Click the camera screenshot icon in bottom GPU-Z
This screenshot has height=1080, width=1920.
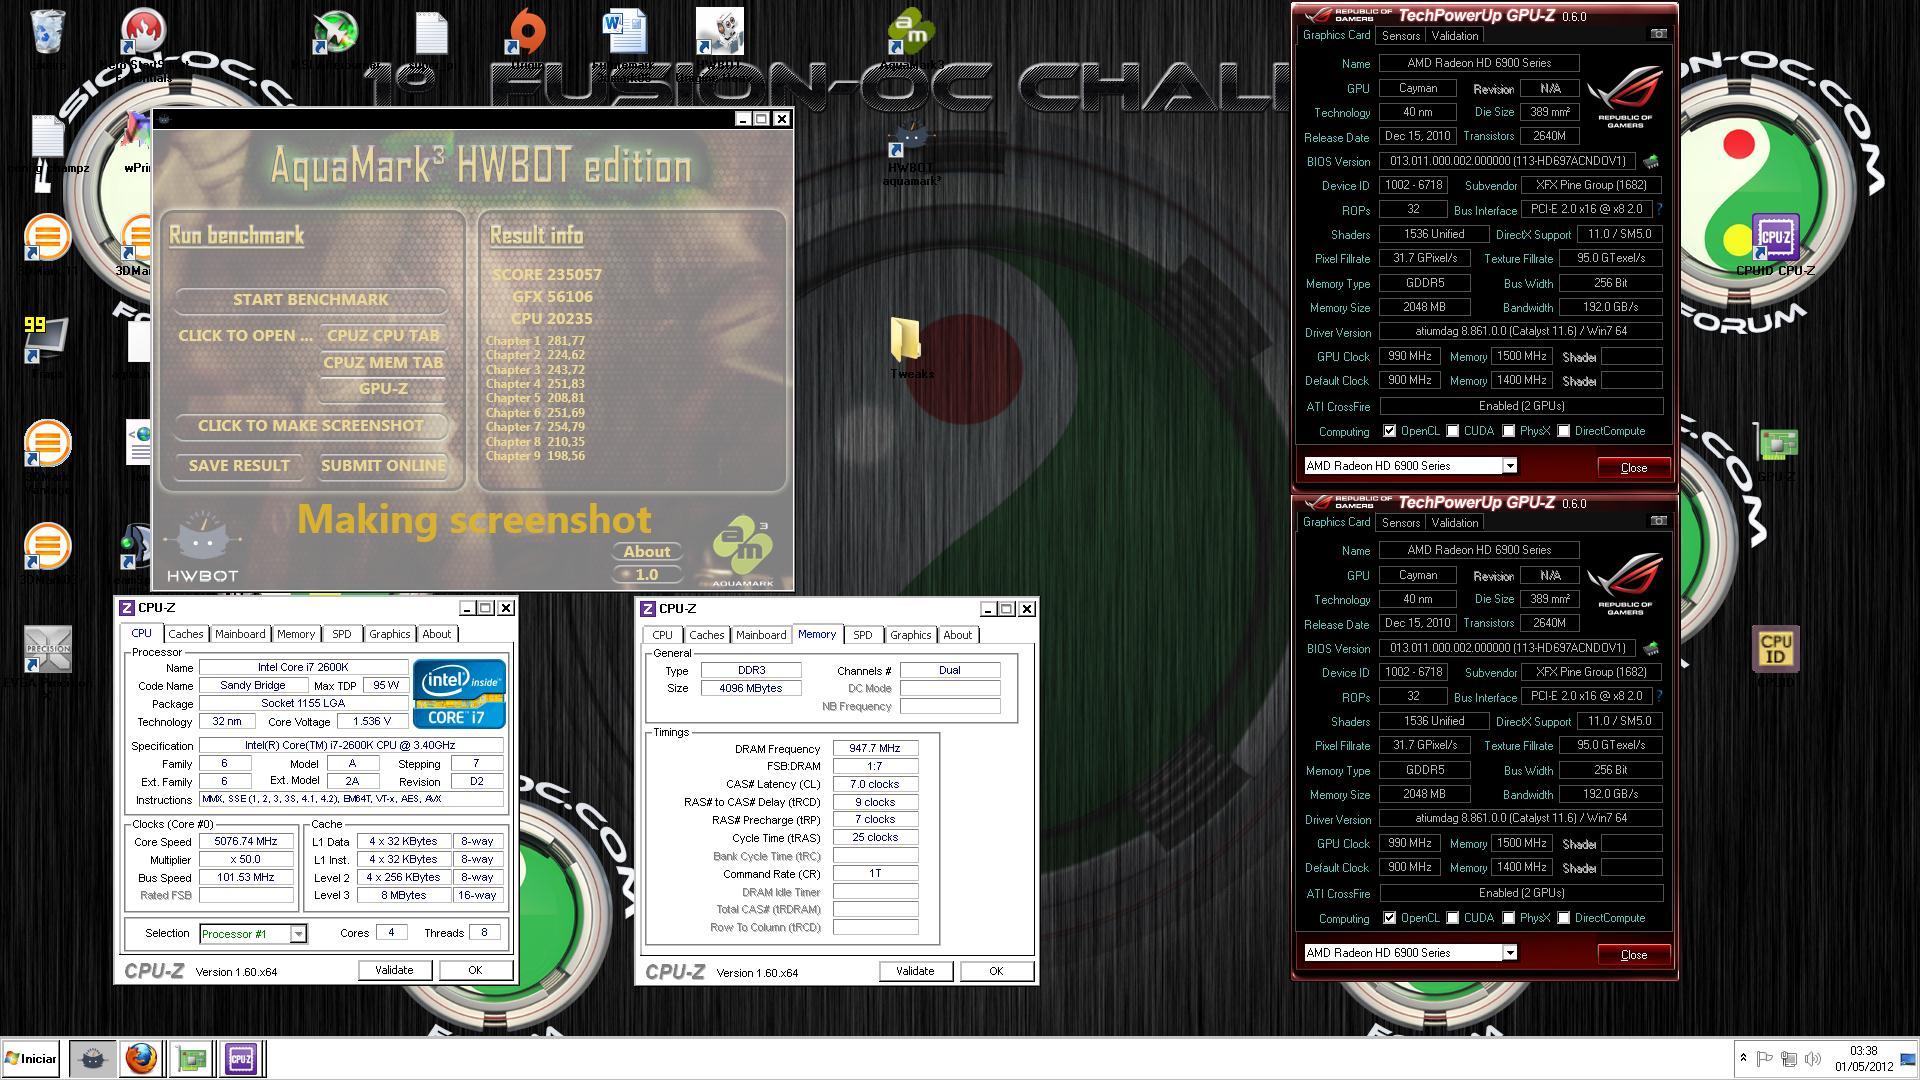click(x=1658, y=521)
